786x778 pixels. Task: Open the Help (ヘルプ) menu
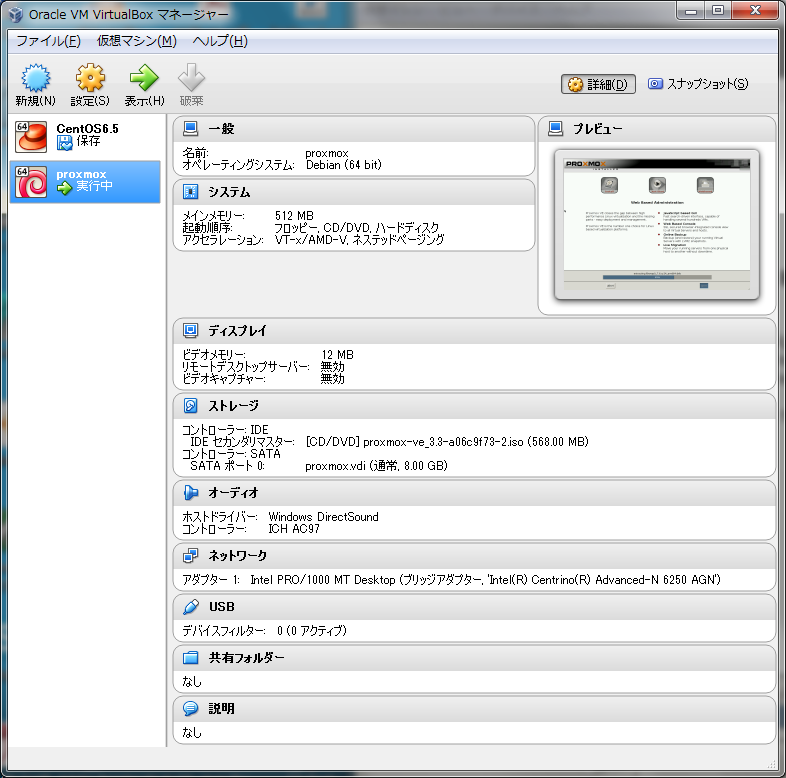click(x=220, y=41)
